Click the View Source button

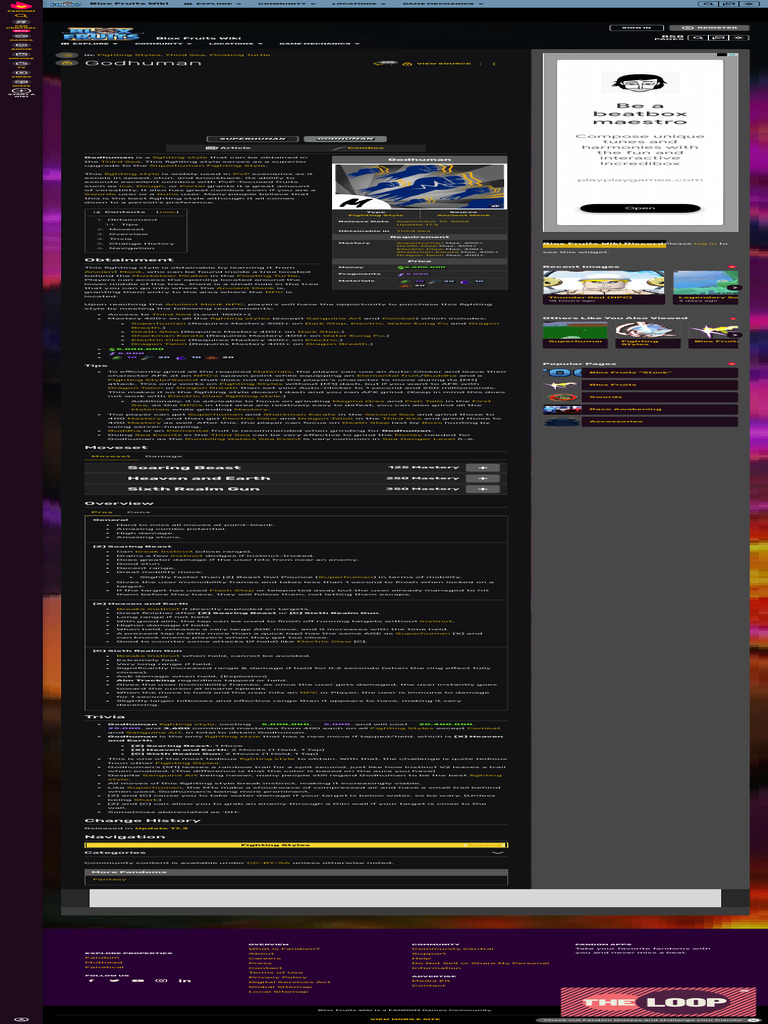(443, 64)
